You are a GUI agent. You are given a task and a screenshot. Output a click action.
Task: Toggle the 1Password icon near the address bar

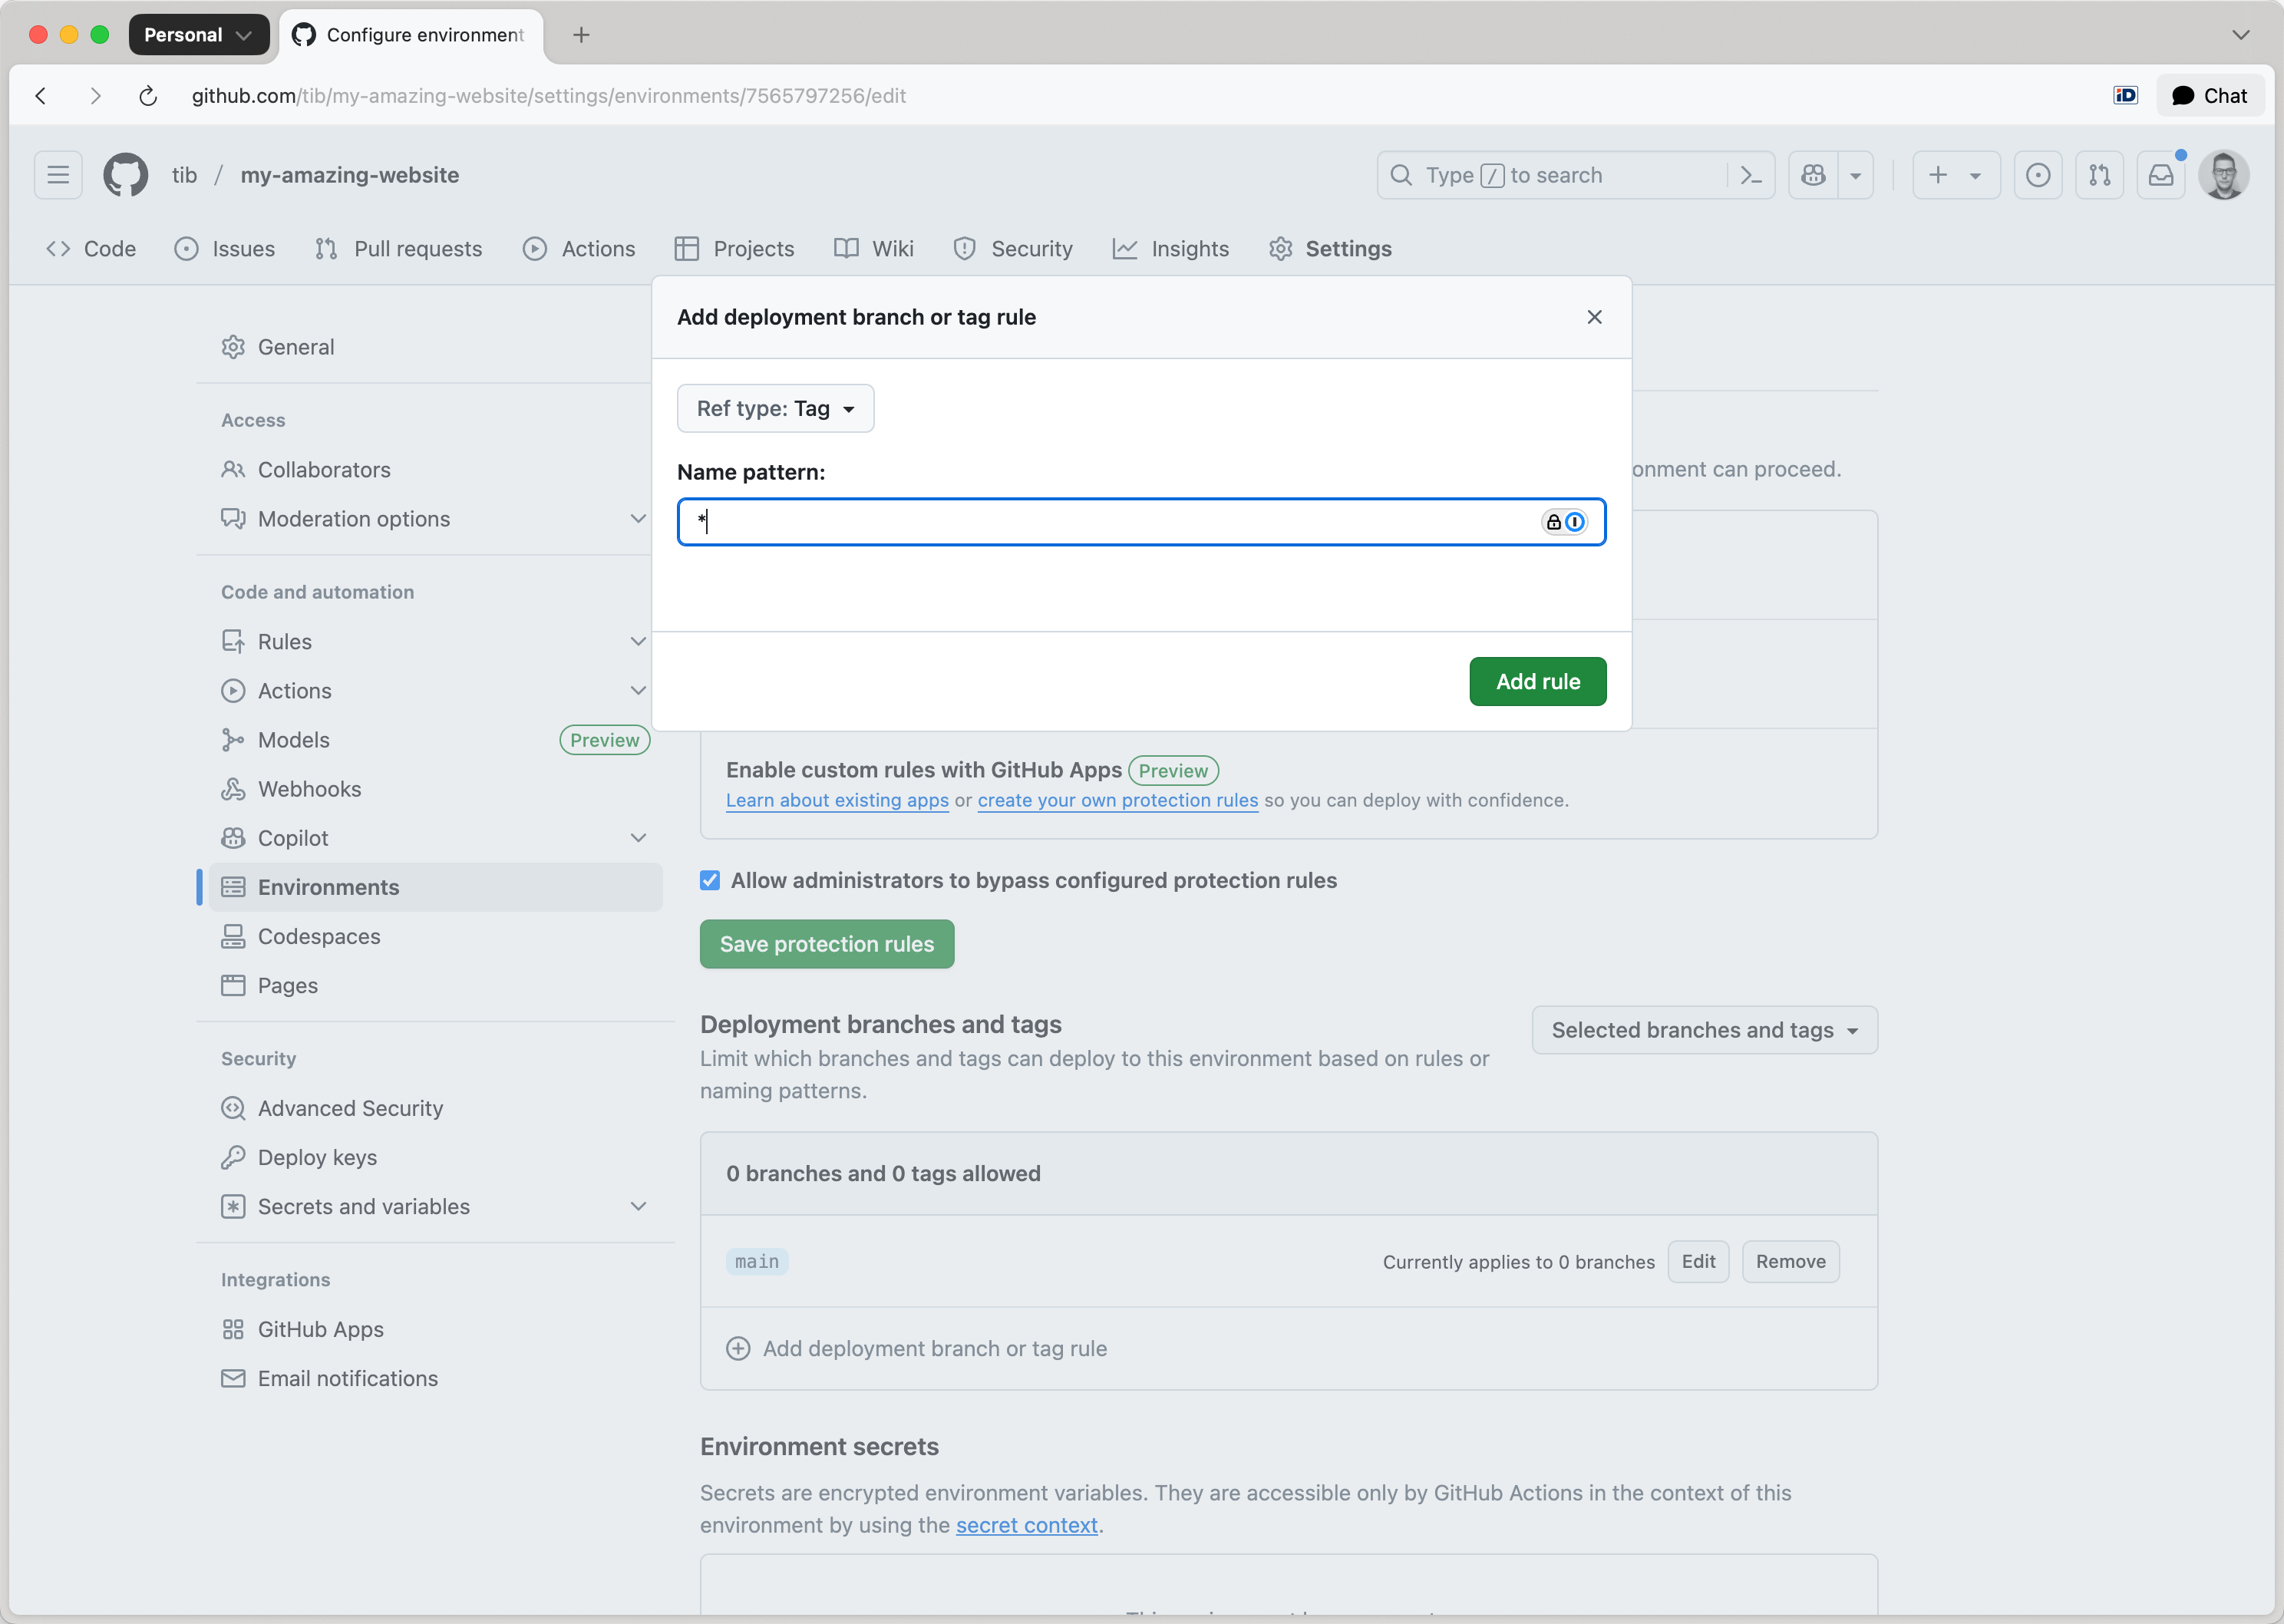[x=2126, y=95]
